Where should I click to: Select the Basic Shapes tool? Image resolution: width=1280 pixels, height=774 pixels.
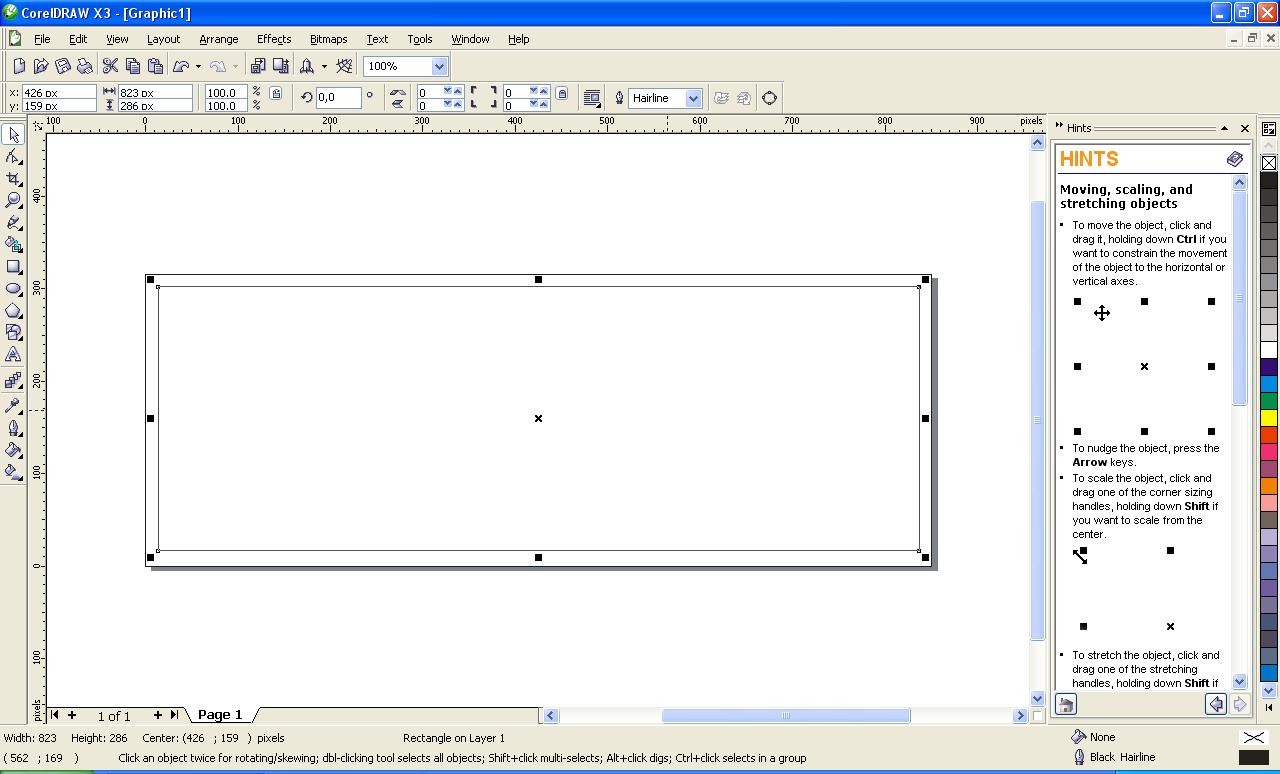(x=14, y=332)
